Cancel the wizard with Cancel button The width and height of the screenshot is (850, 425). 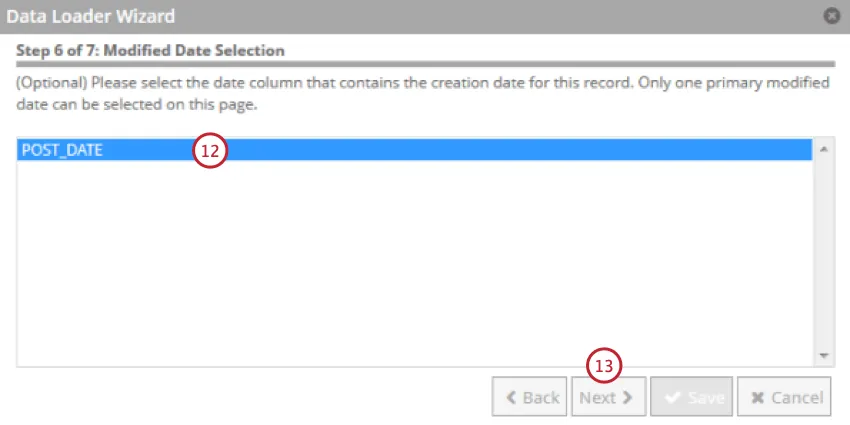tap(786, 397)
